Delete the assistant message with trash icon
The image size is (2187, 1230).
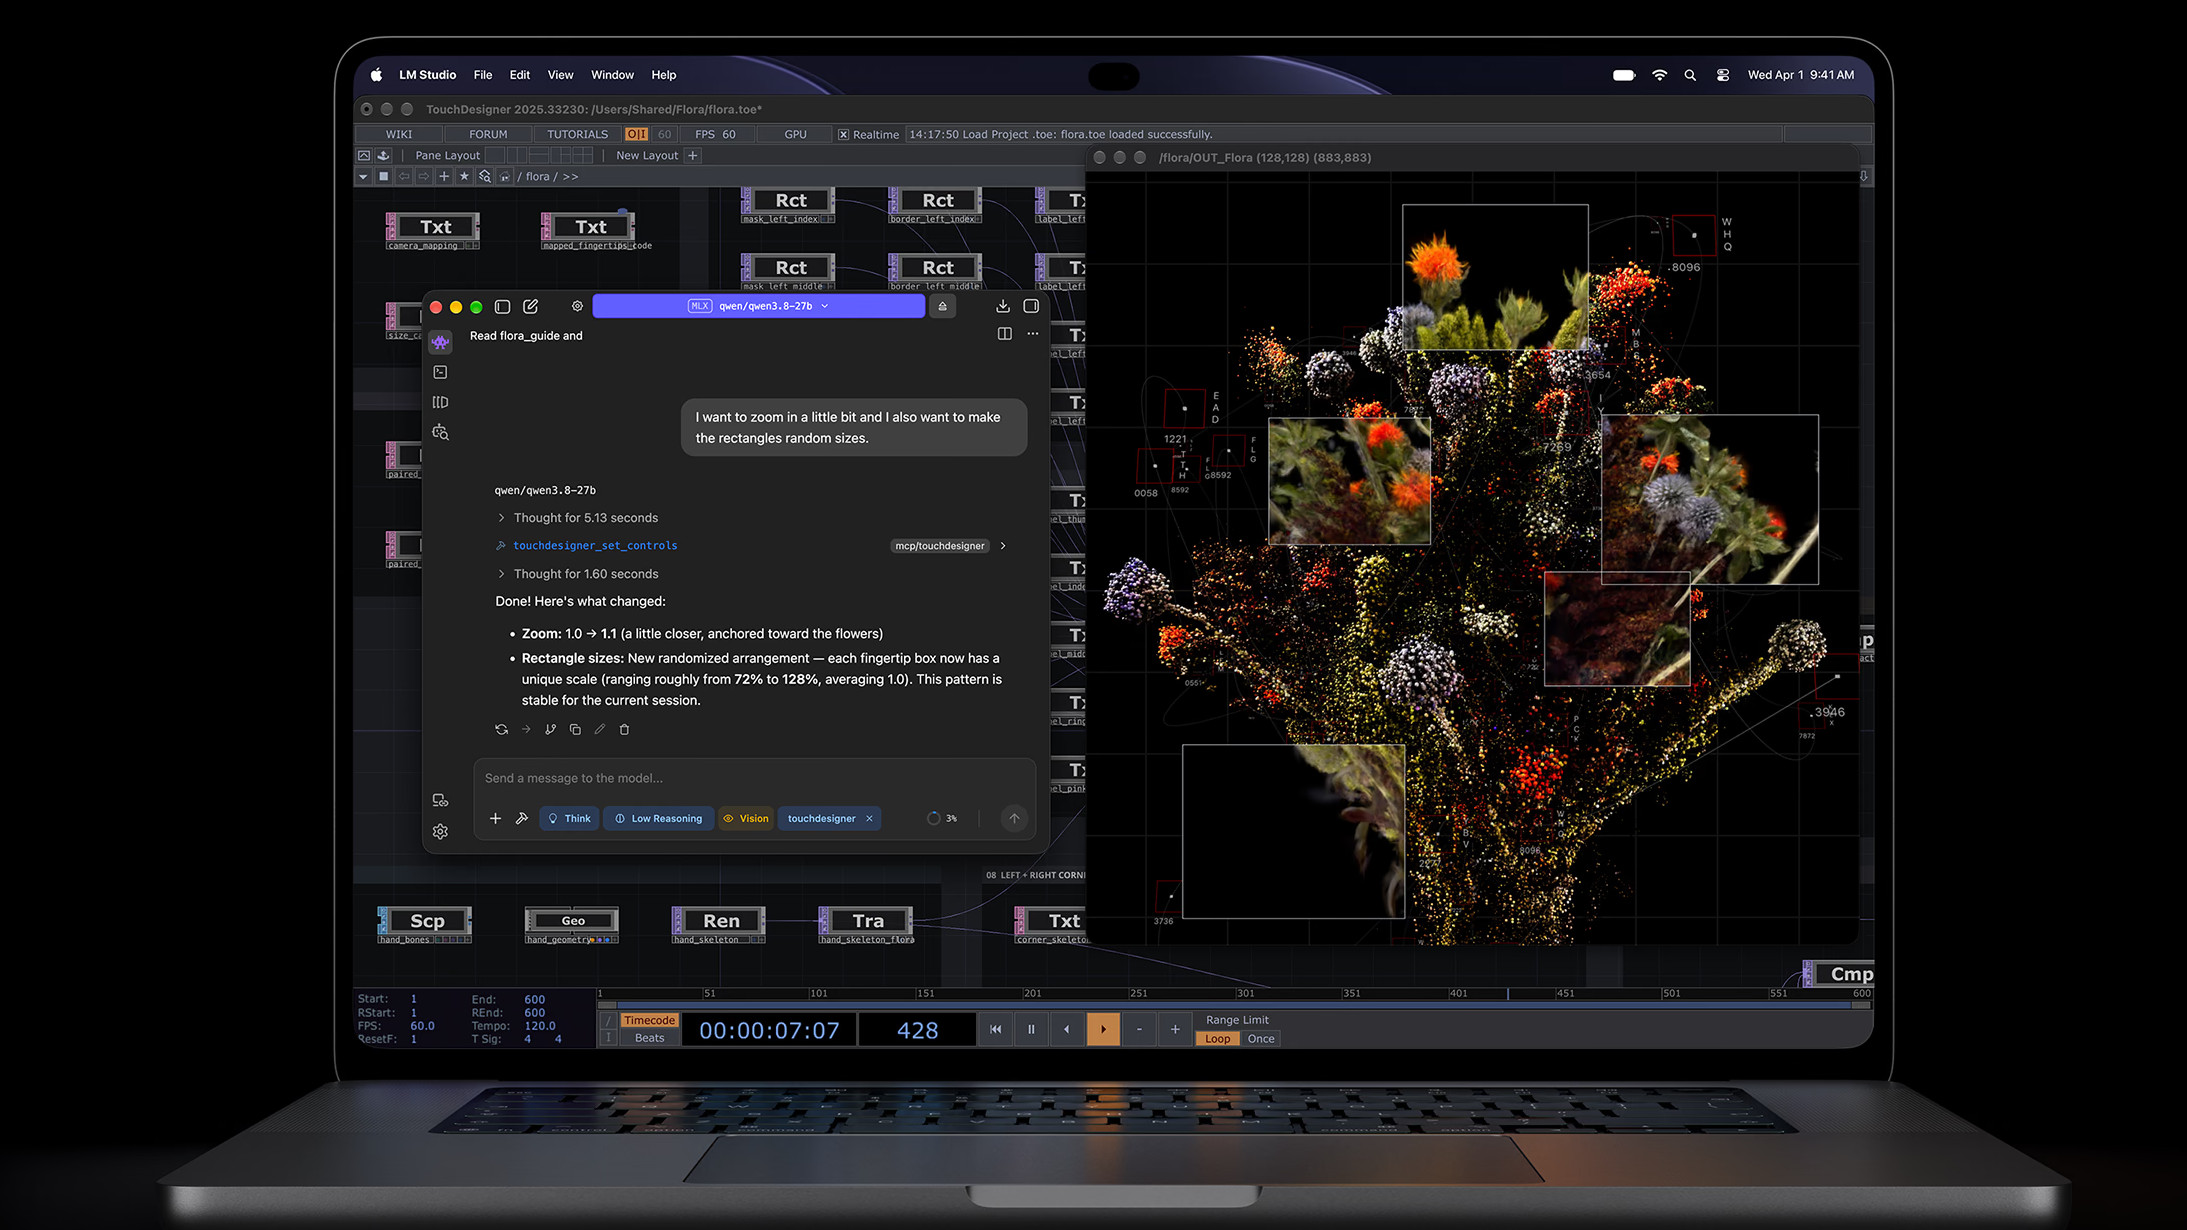(x=624, y=729)
